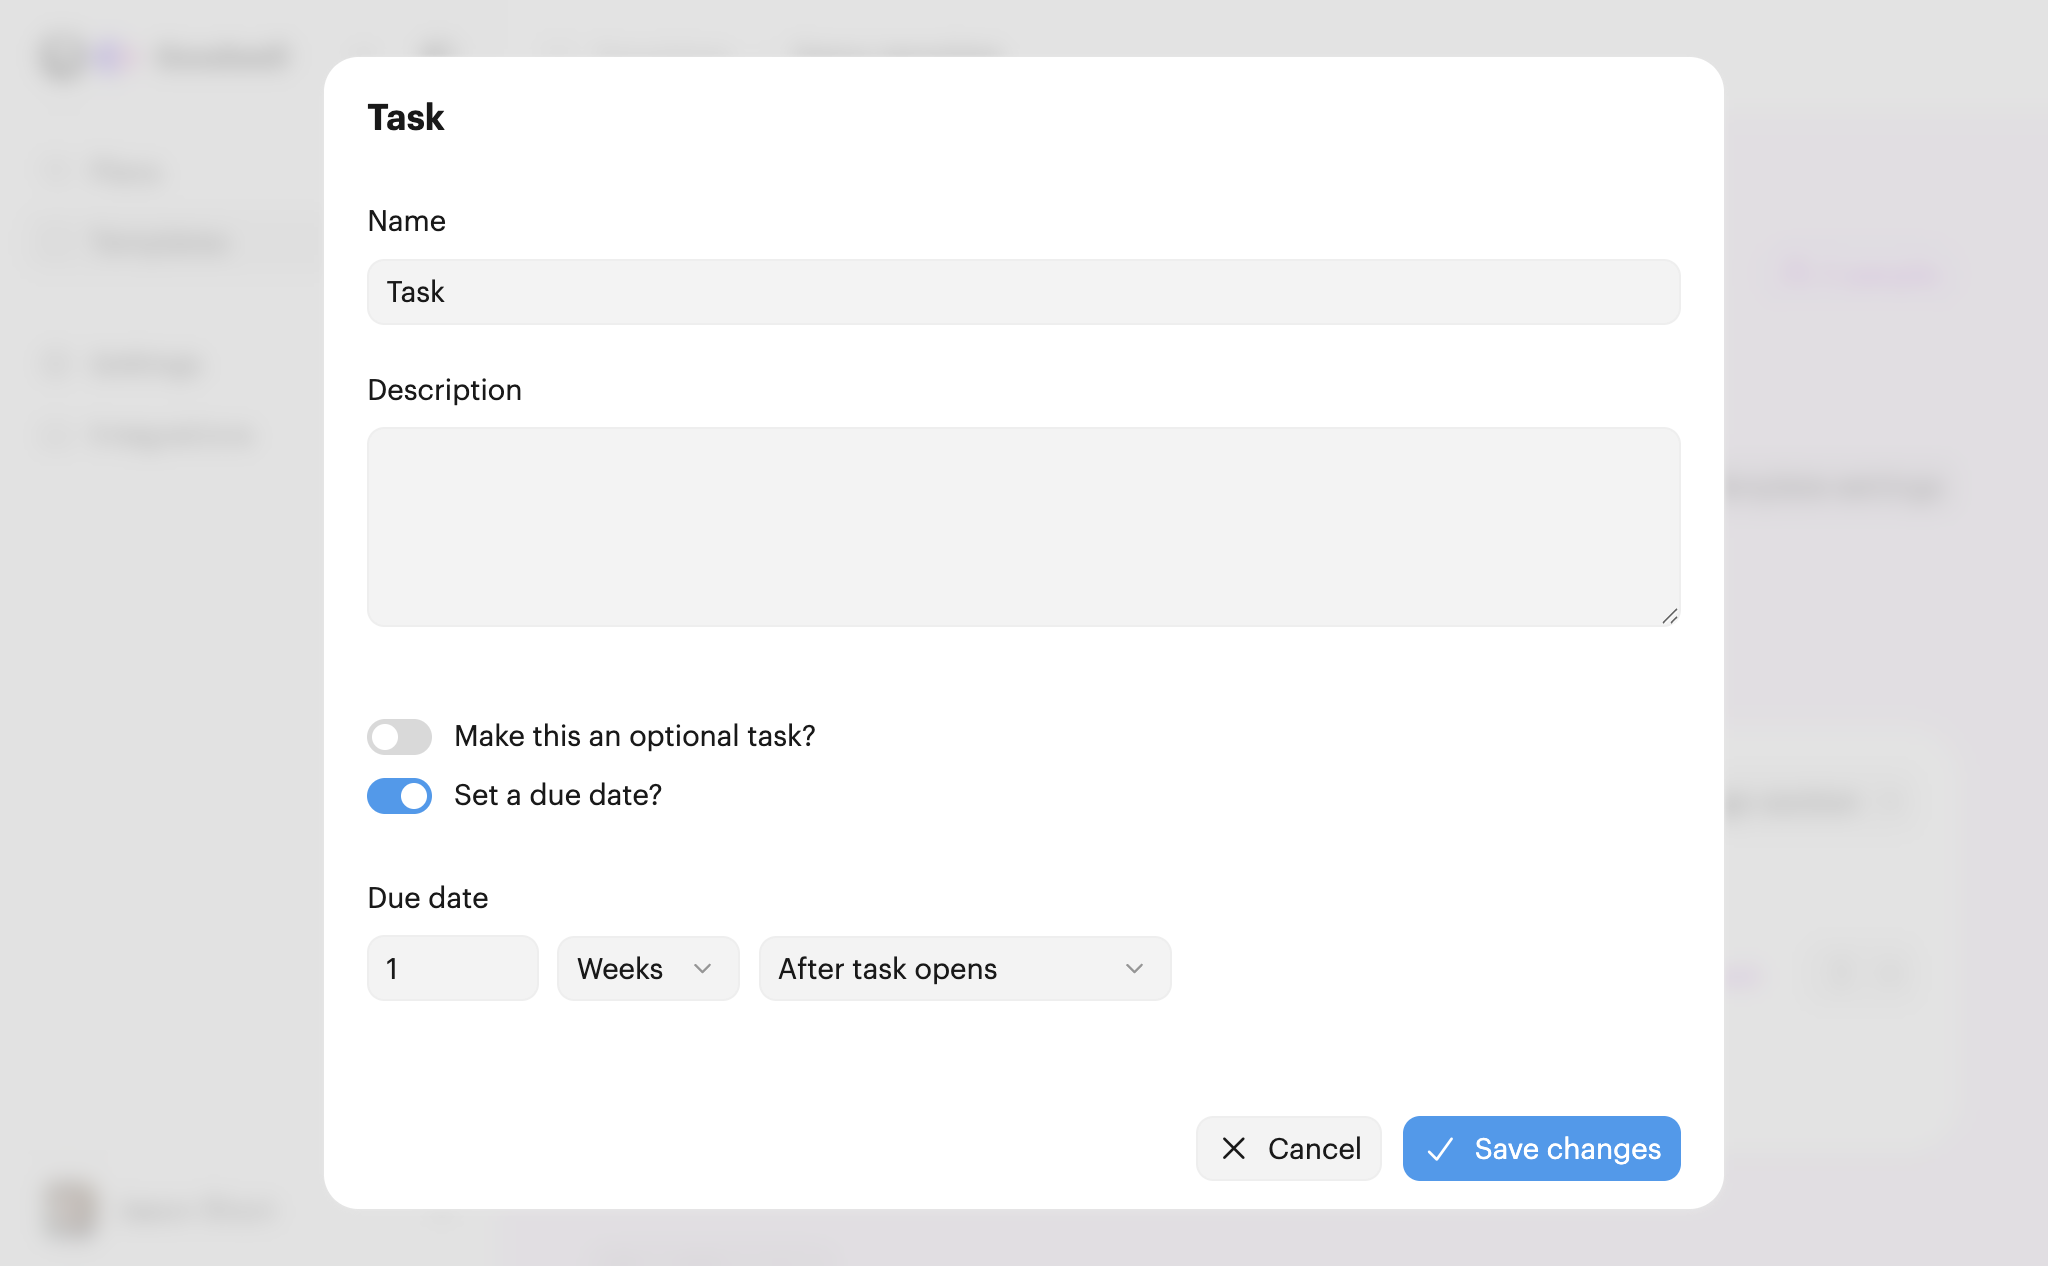
Task: Click the Due date section label
Action: tap(427, 898)
